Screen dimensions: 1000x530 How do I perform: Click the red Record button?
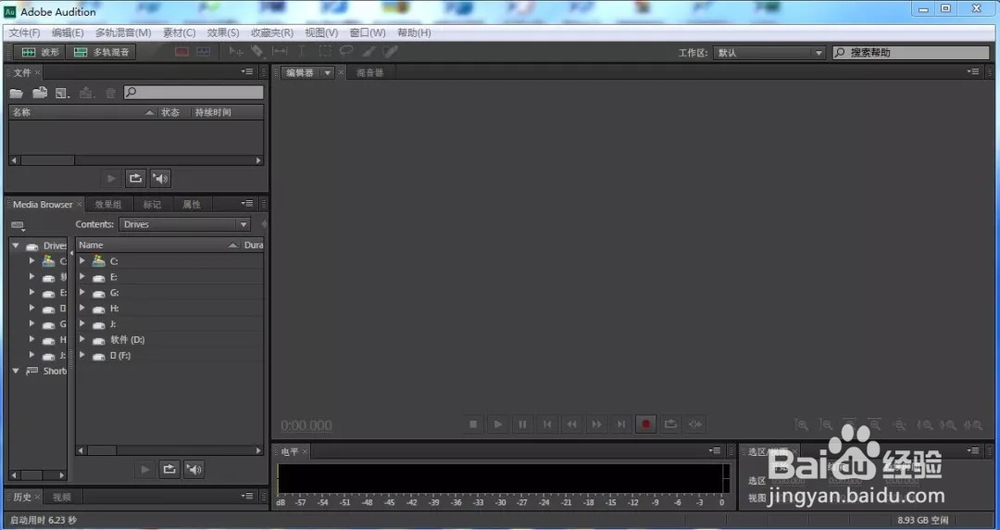(645, 424)
